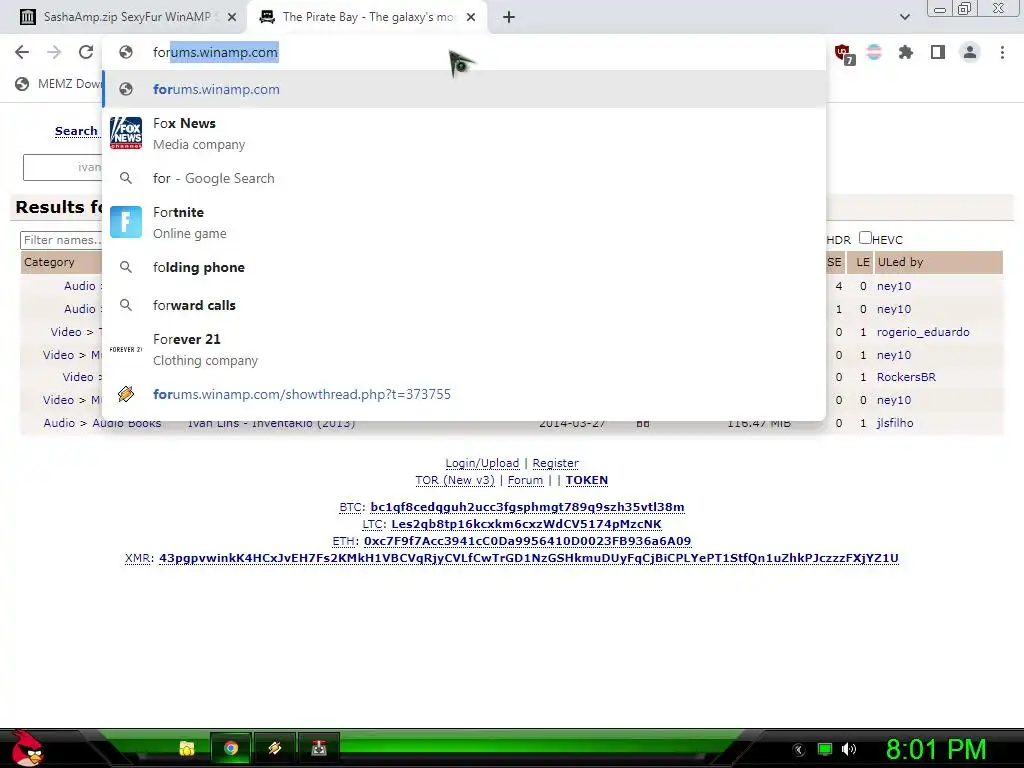
Task: Choose 'for - Google Search' suggestion
Action: click(464, 178)
